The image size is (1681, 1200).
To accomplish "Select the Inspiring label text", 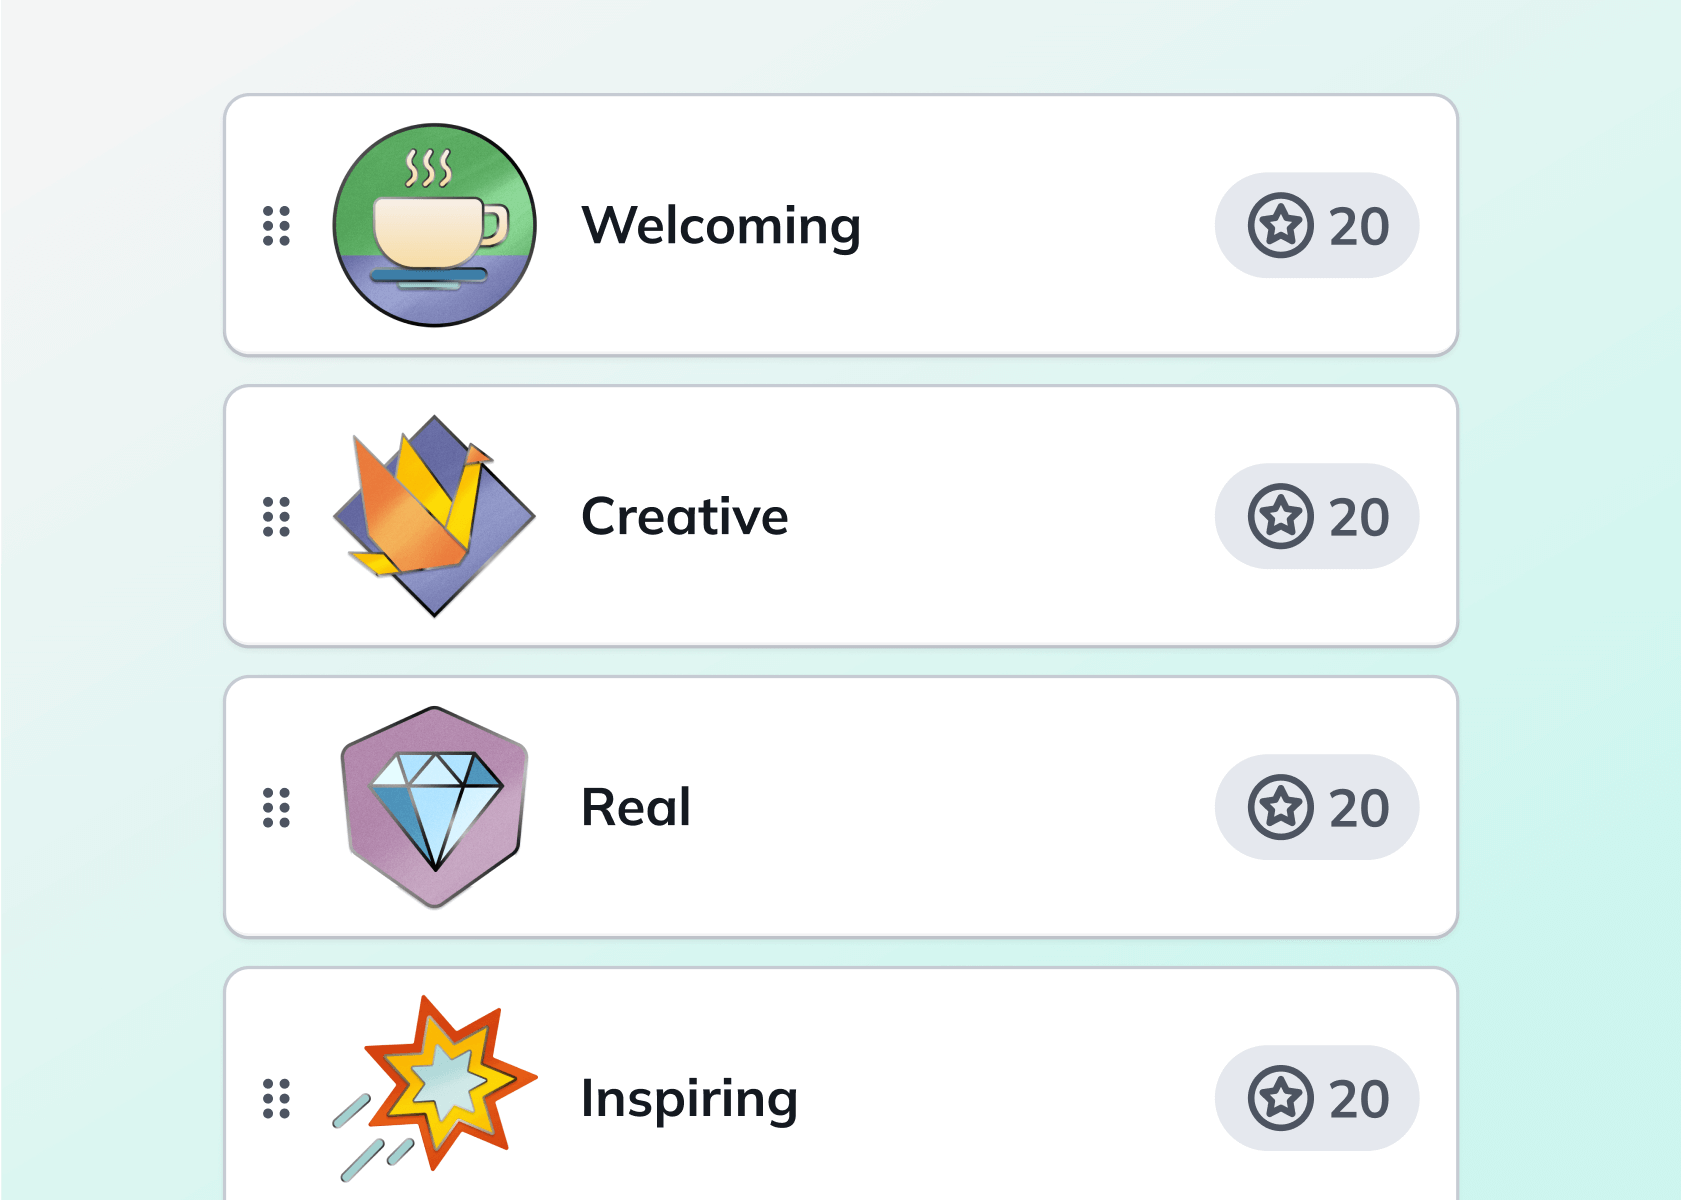I will pyautogui.click(x=689, y=1098).
